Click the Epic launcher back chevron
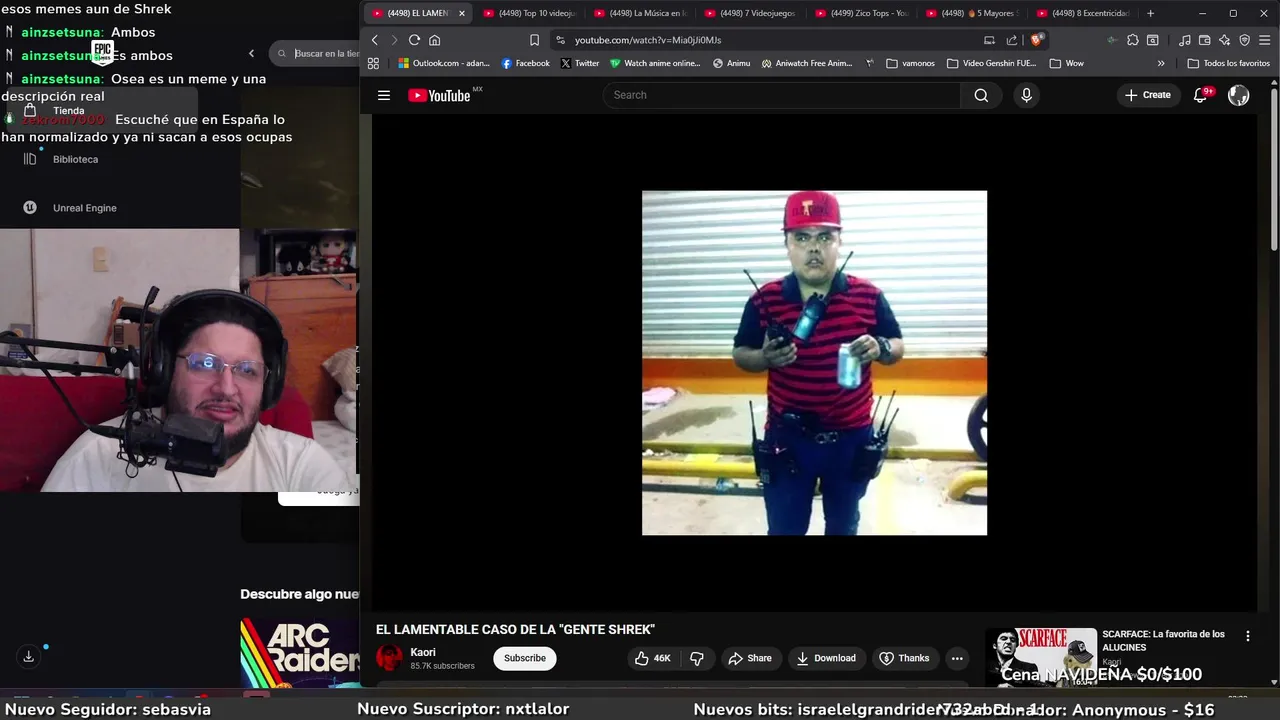The image size is (1280, 720). click(252, 53)
